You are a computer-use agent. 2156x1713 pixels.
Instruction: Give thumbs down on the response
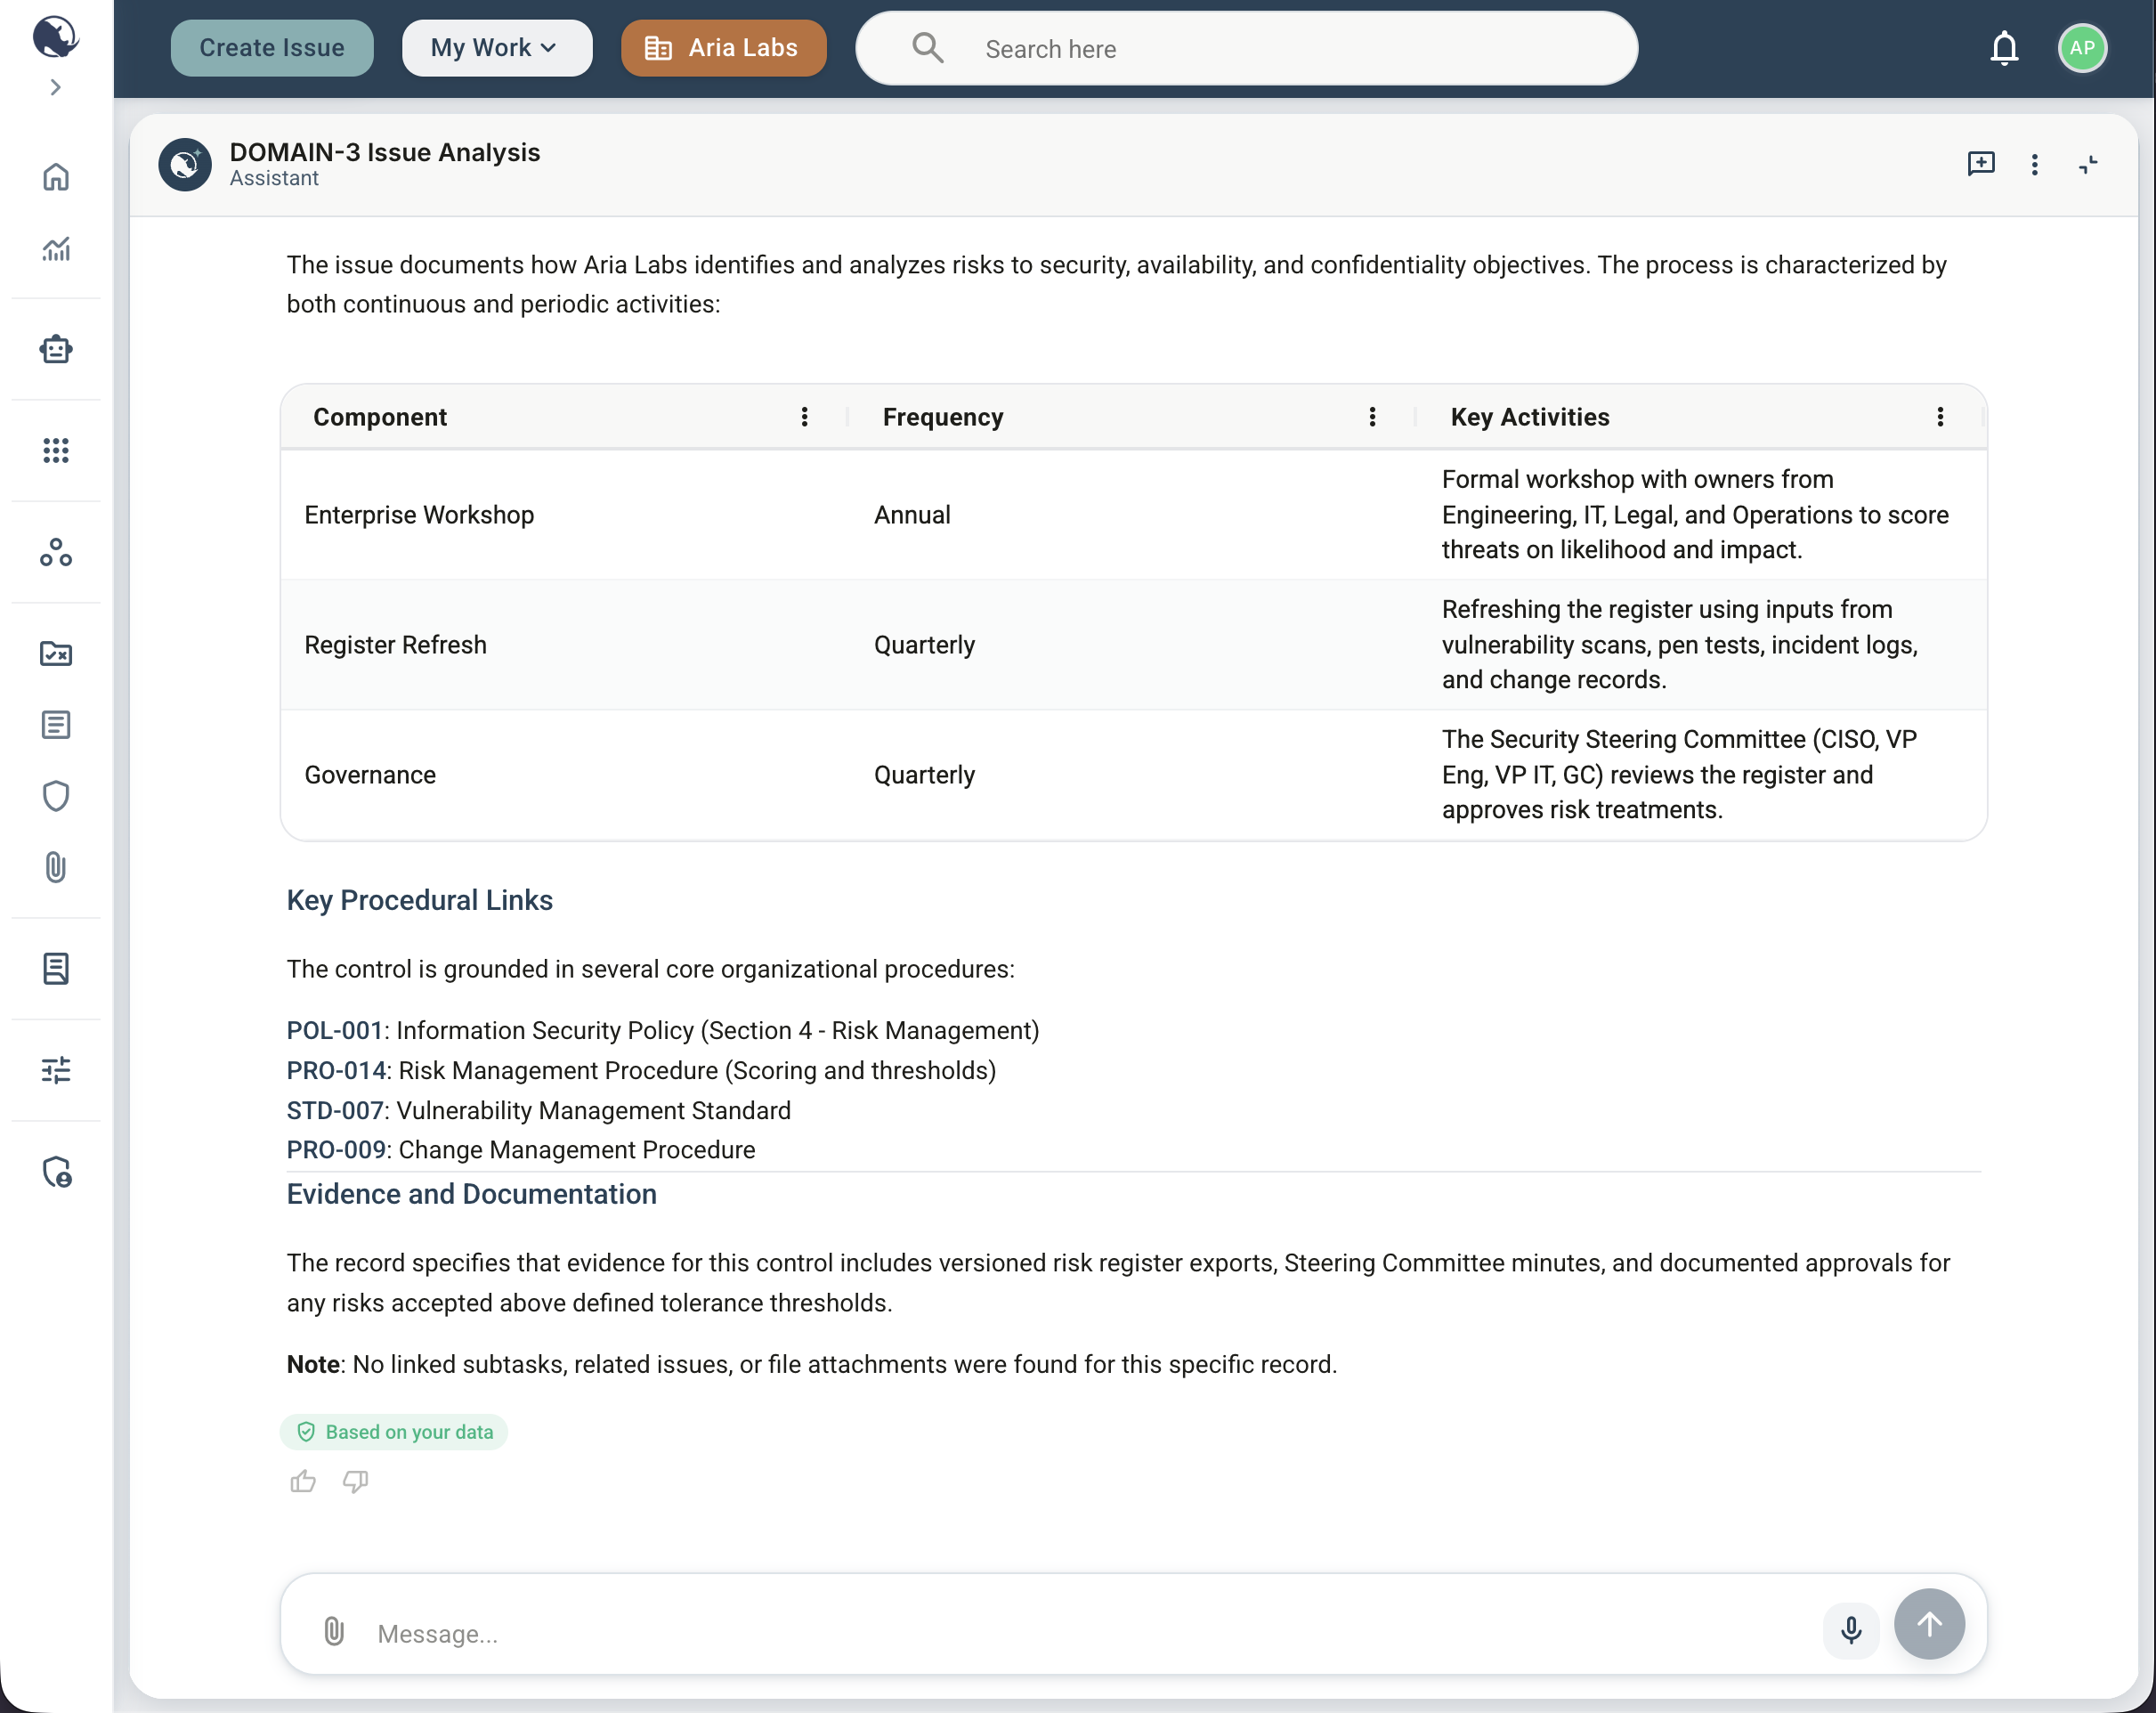356,1481
